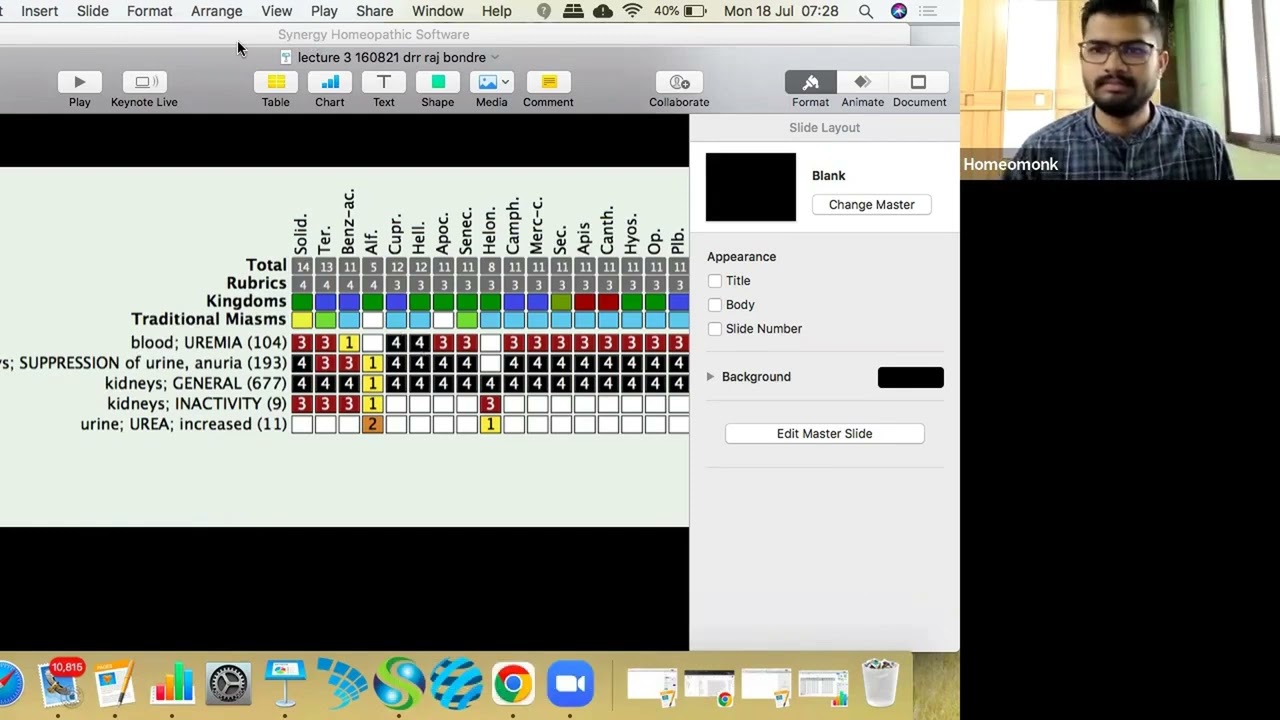Open the Format menu
This screenshot has width=1280, height=720.
click(149, 11)
